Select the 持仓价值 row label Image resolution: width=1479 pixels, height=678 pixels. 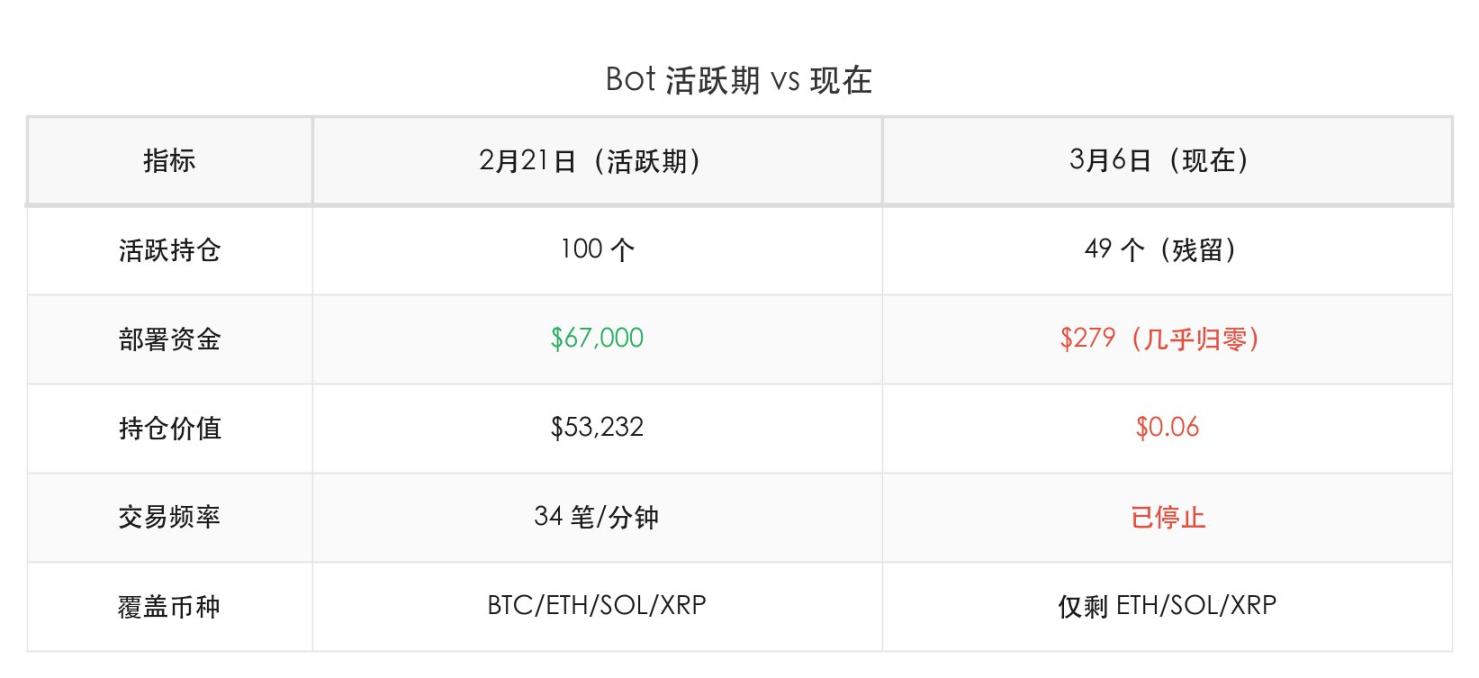tap(169, 428)
